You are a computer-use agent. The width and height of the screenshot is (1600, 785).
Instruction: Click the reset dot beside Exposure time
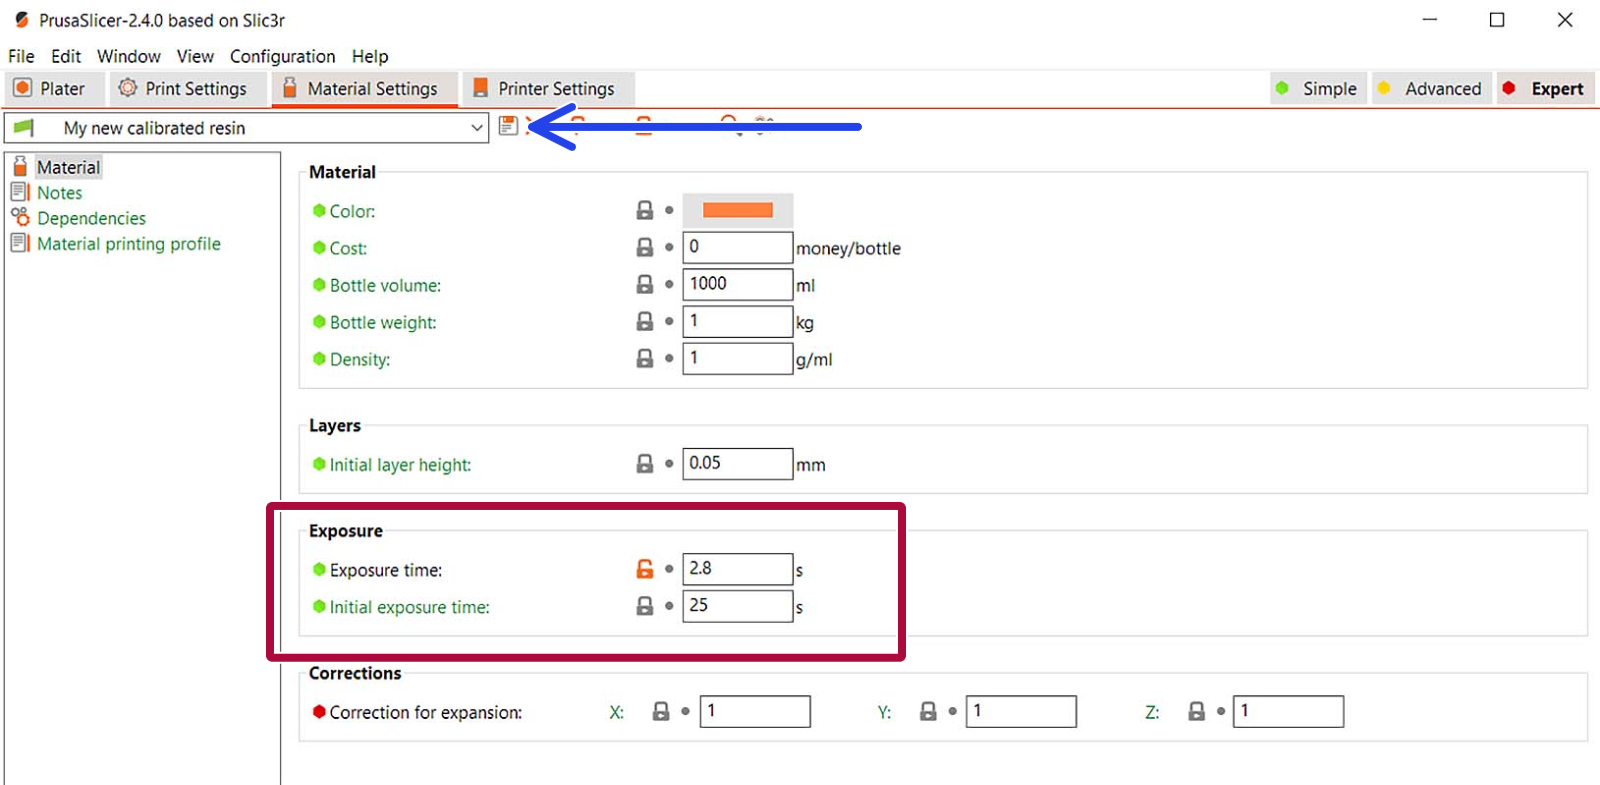[669, 569]
